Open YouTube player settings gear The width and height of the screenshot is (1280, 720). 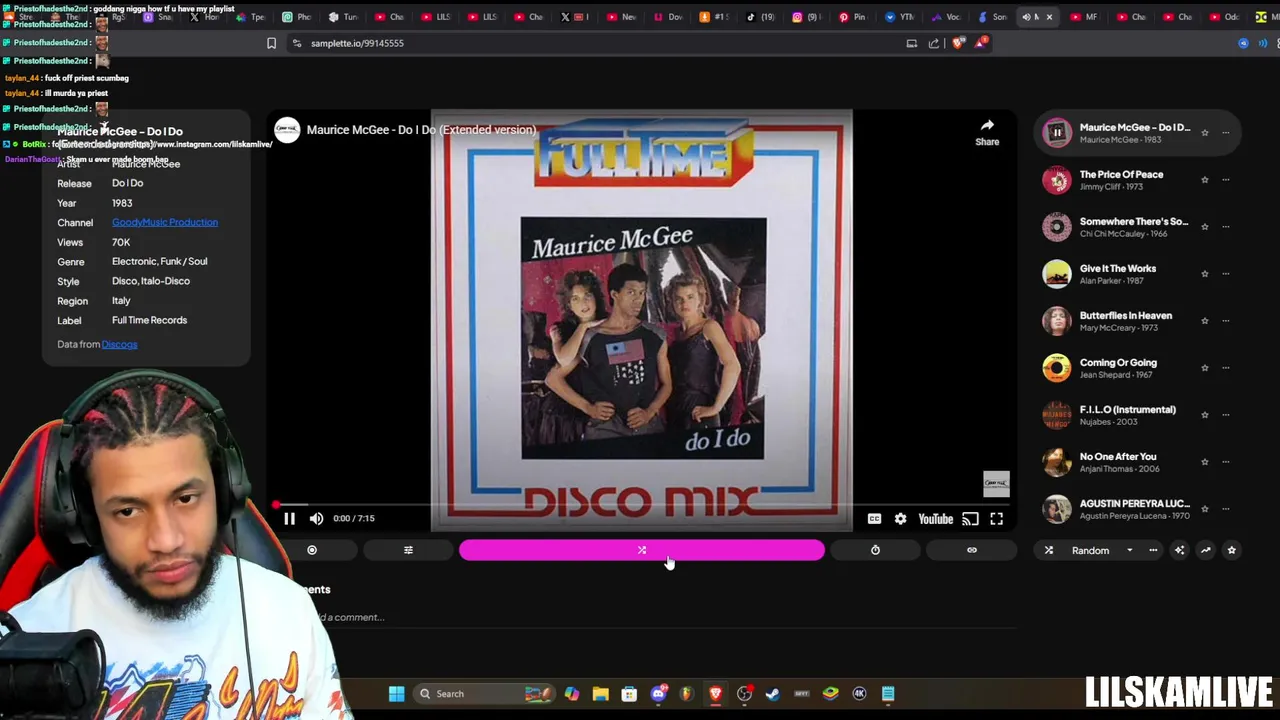[x=900, y=519]
